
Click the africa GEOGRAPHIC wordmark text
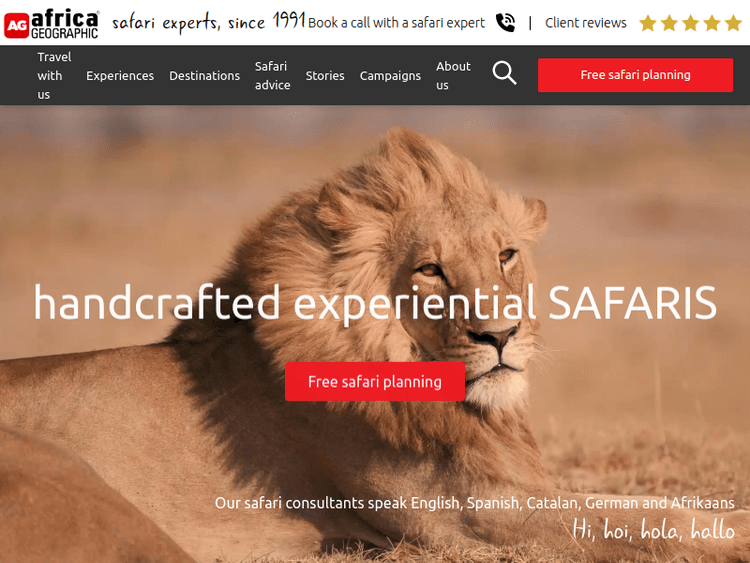click(65, 24)
